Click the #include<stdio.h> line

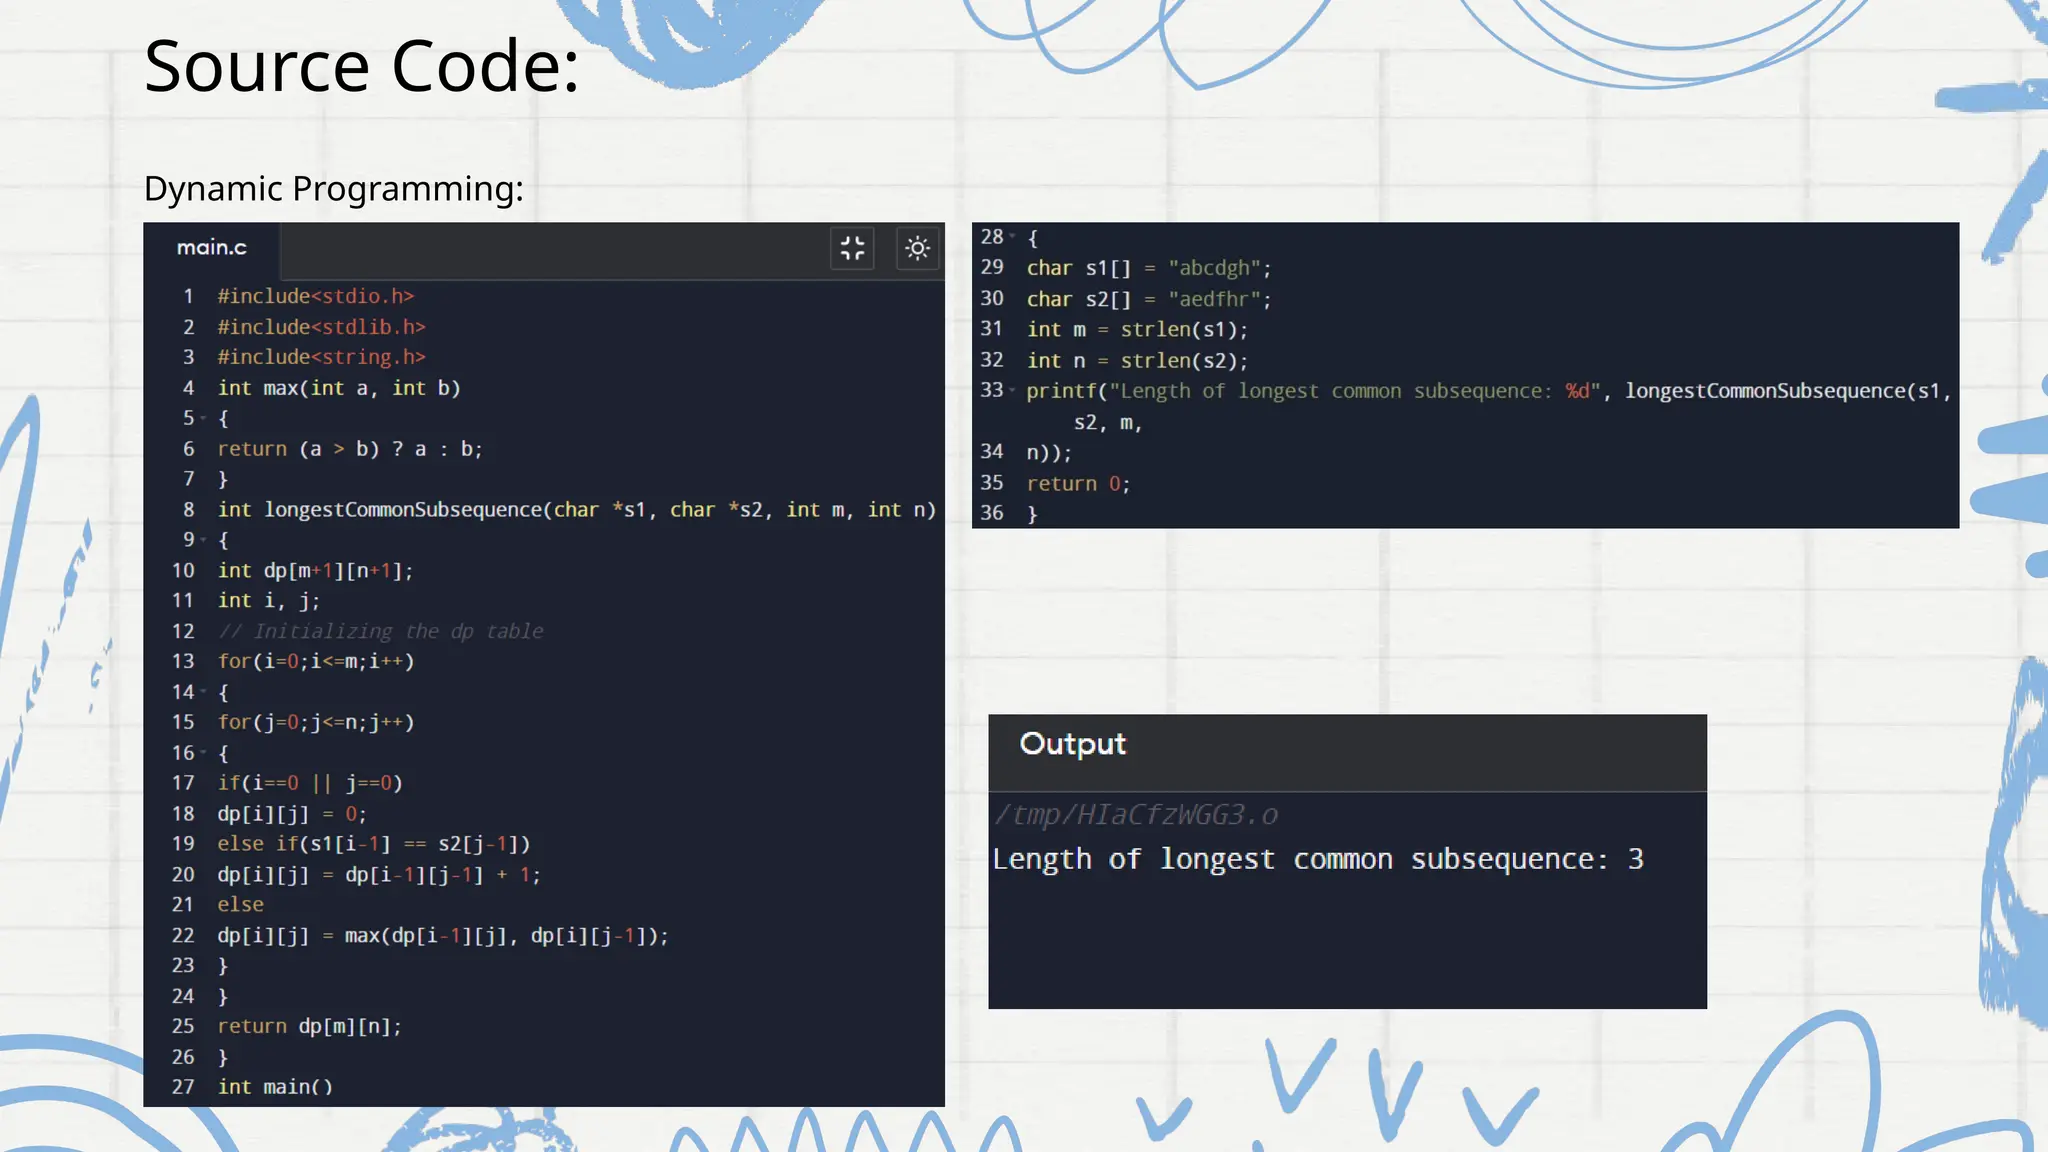click(x=315, y=296)
